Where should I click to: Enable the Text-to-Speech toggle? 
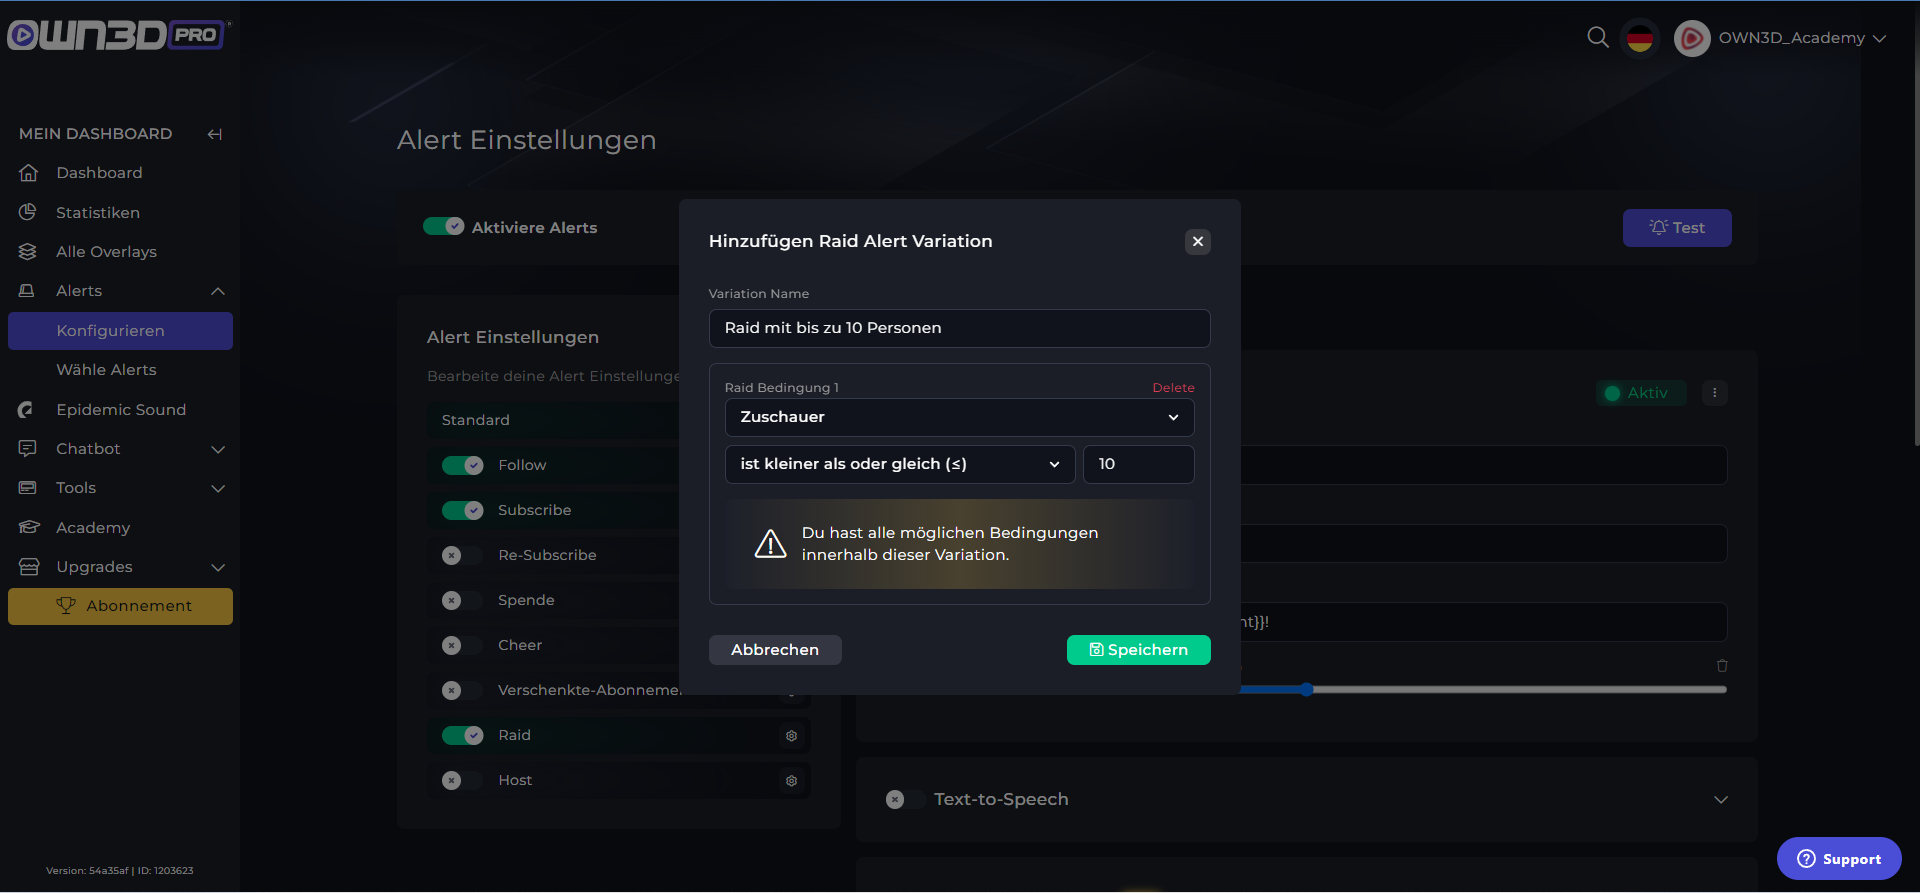[903, 800]
